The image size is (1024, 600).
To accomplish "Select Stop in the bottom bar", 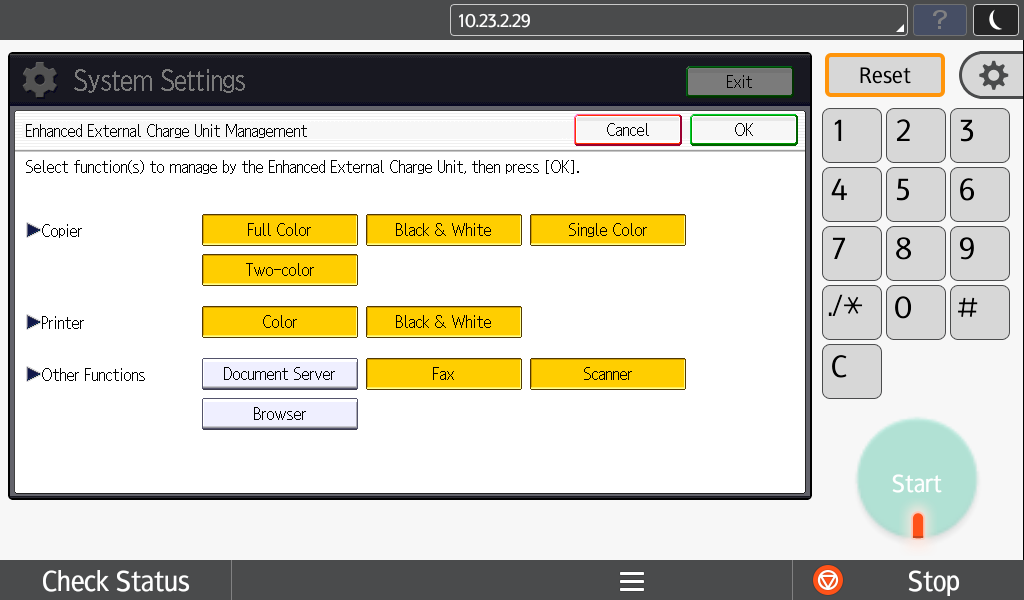I will (933, 580).
